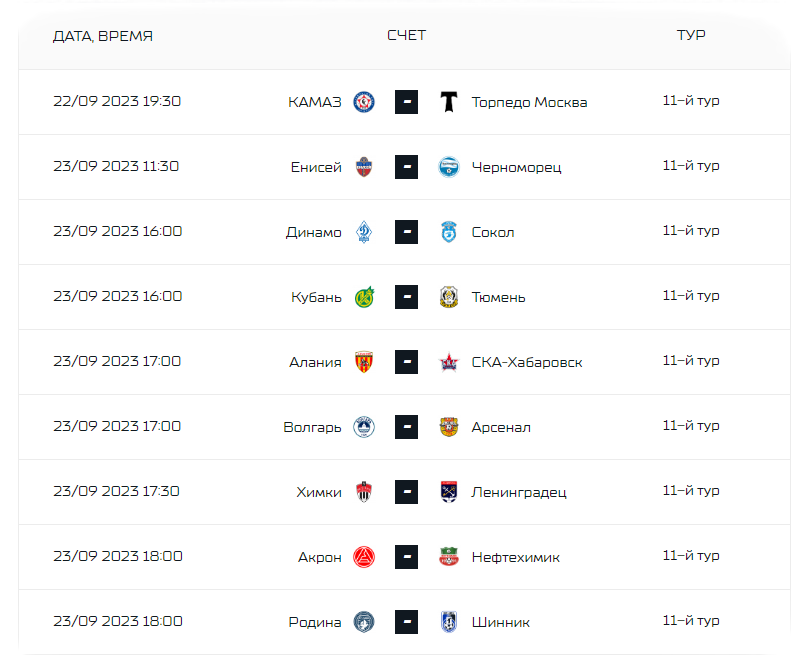The height and width of the screenshot is (672, 810).
Task: Open the Khimki club emblem
Action: click(x=364, y=492)
